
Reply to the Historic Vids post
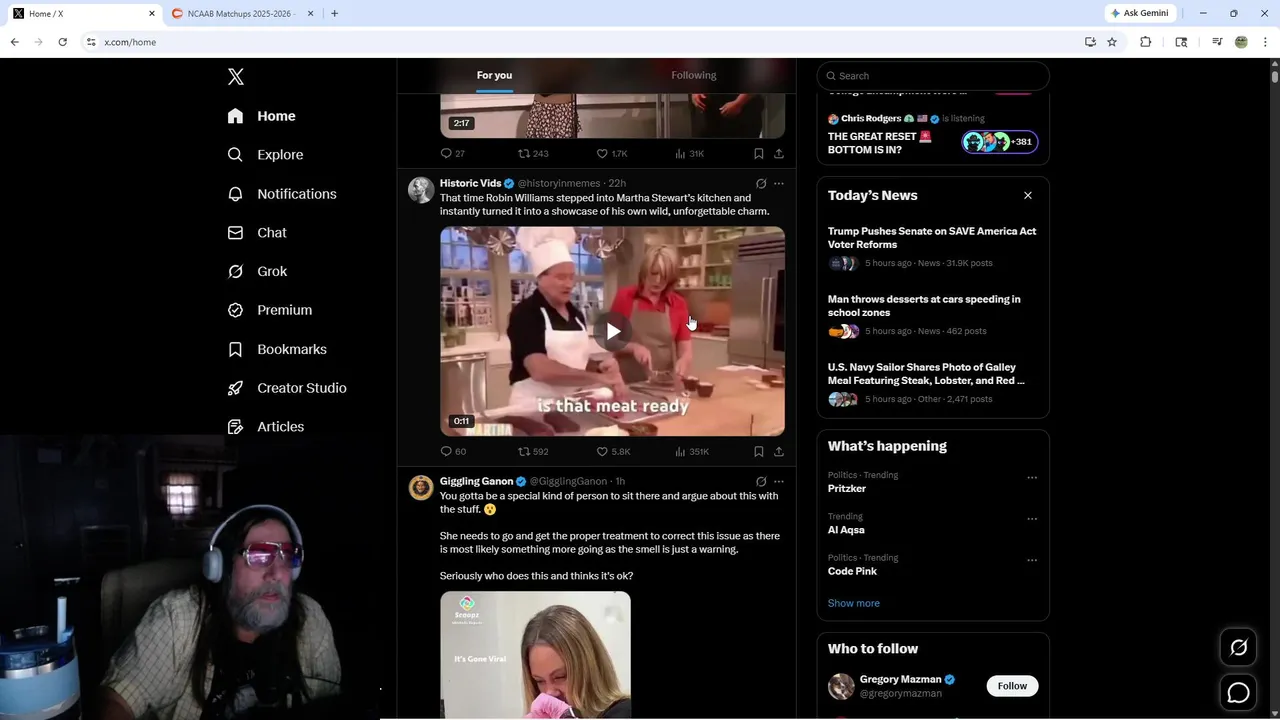453,451
